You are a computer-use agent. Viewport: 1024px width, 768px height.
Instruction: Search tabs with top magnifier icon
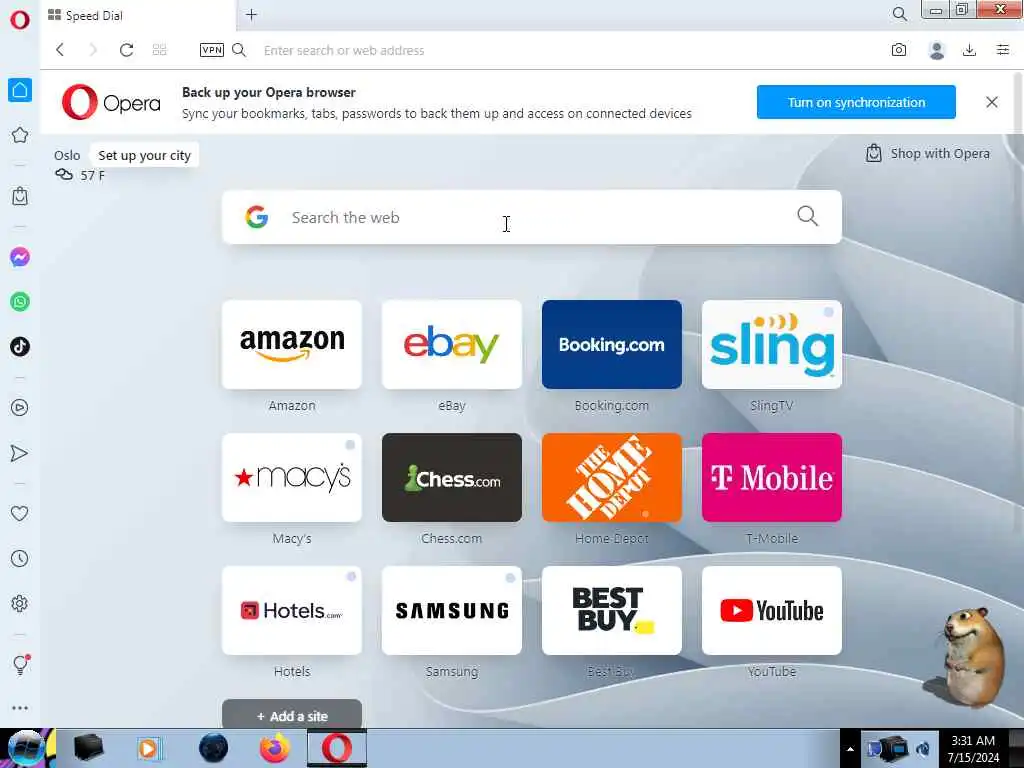tap(899, 14)
